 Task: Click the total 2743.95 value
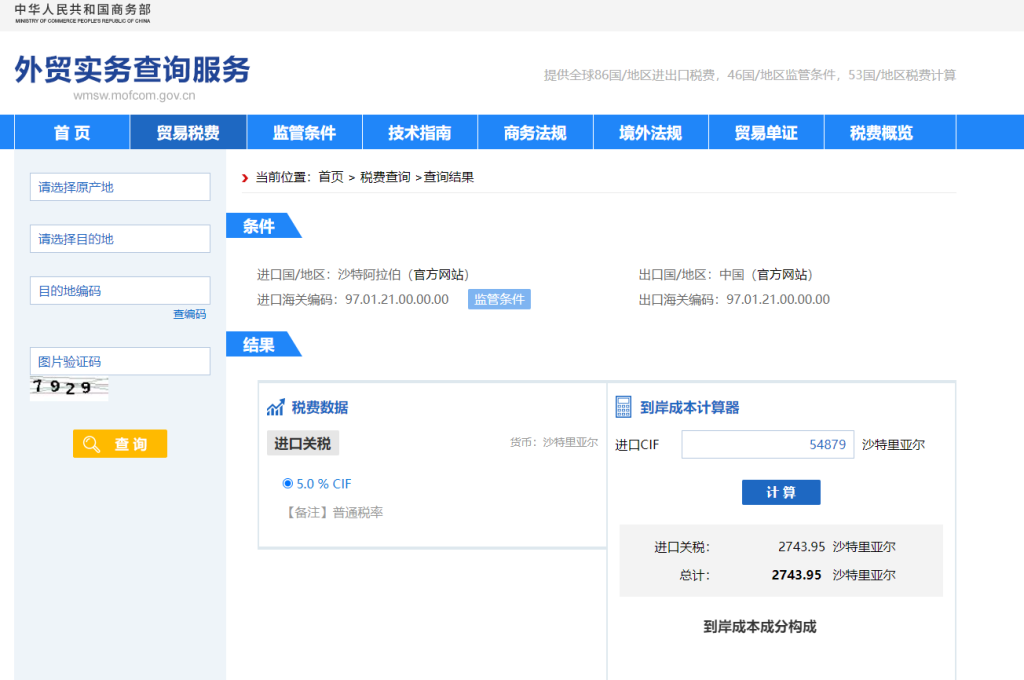[x=796, y=575]
